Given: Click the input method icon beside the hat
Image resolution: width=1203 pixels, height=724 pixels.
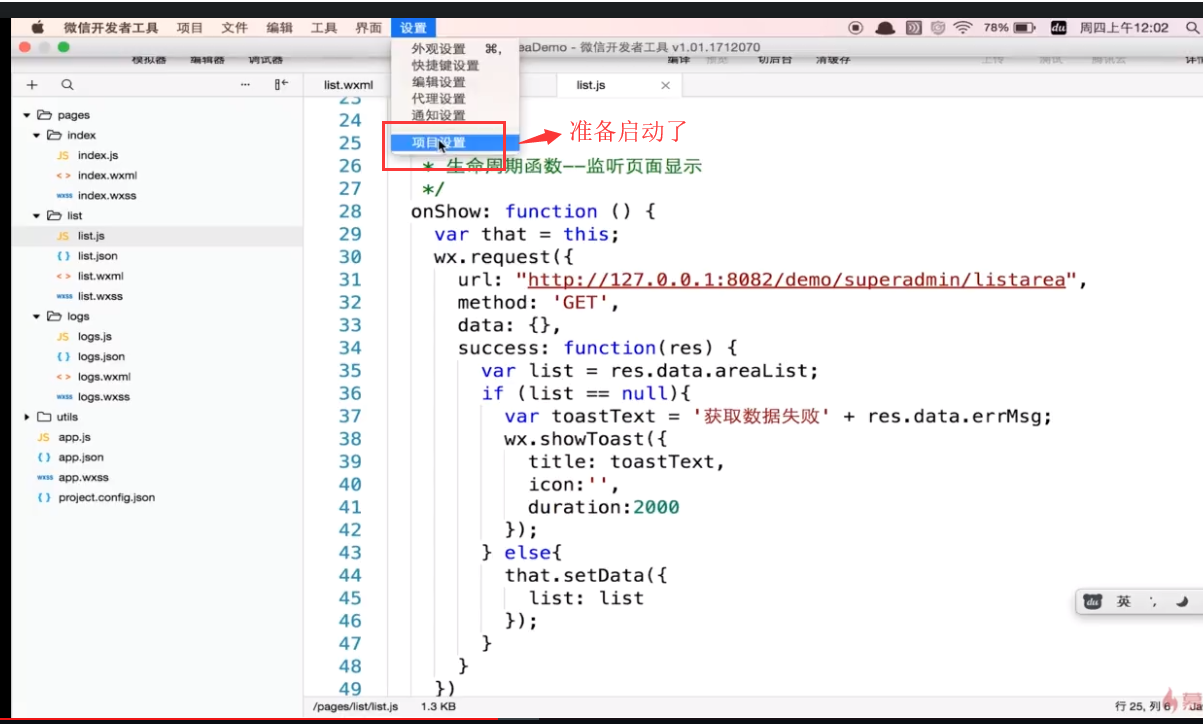Looking at the screenshot, I should (x=913, y=28).
